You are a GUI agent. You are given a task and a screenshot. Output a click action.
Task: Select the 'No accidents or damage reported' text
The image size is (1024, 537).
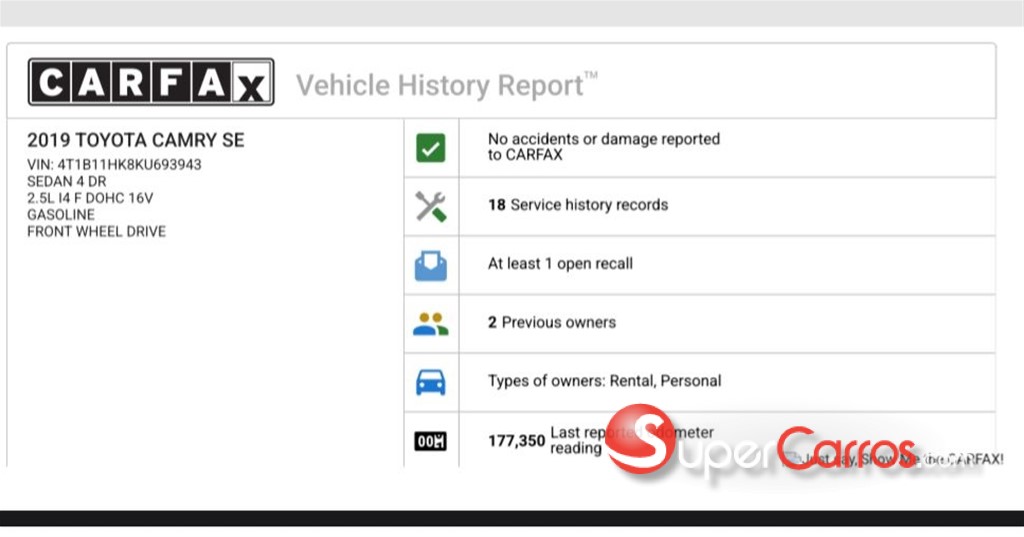603,147
